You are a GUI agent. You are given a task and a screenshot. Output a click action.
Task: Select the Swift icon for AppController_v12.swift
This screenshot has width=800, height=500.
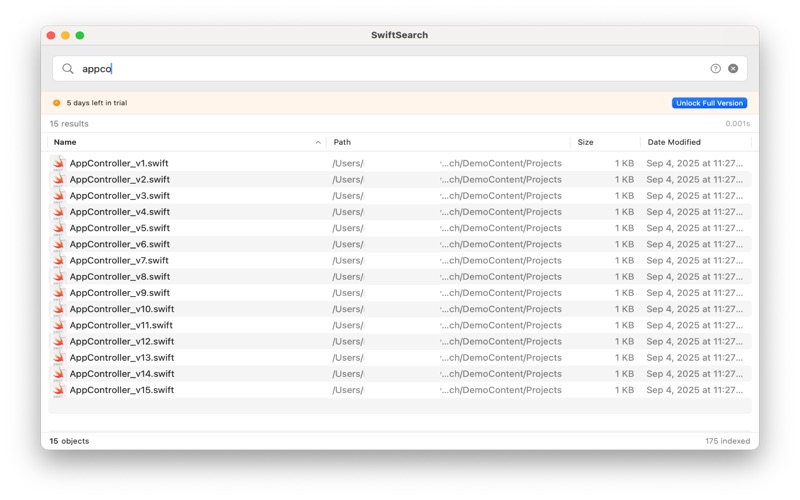[x=59, y=341]
